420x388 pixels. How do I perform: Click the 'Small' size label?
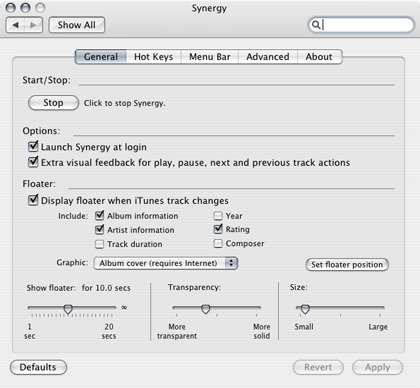(x=304, y=327)
